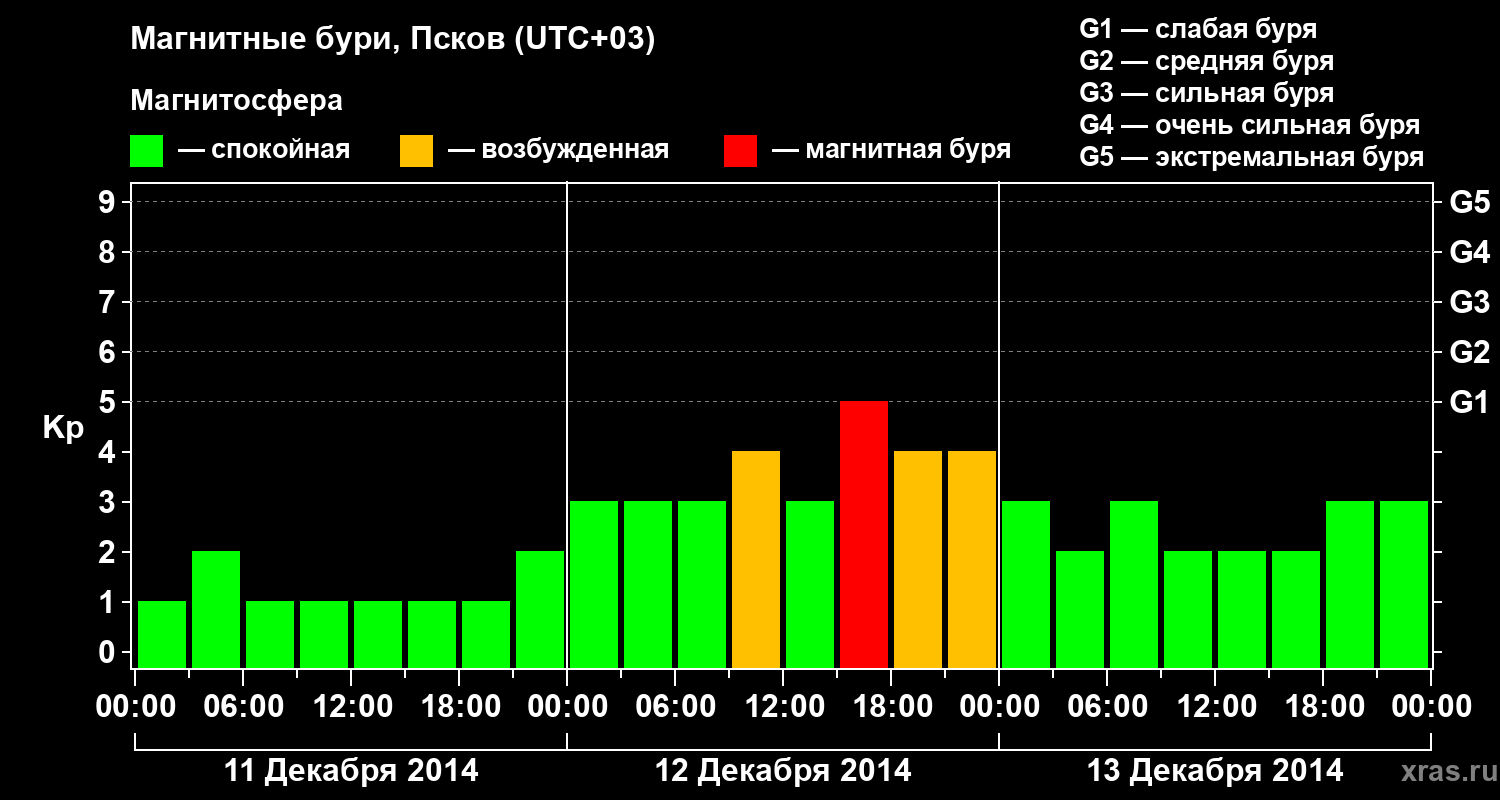This screenshot has height=800, width=1500.
Task: Click the '— спокойная' legend label
Action: (264, 151)
